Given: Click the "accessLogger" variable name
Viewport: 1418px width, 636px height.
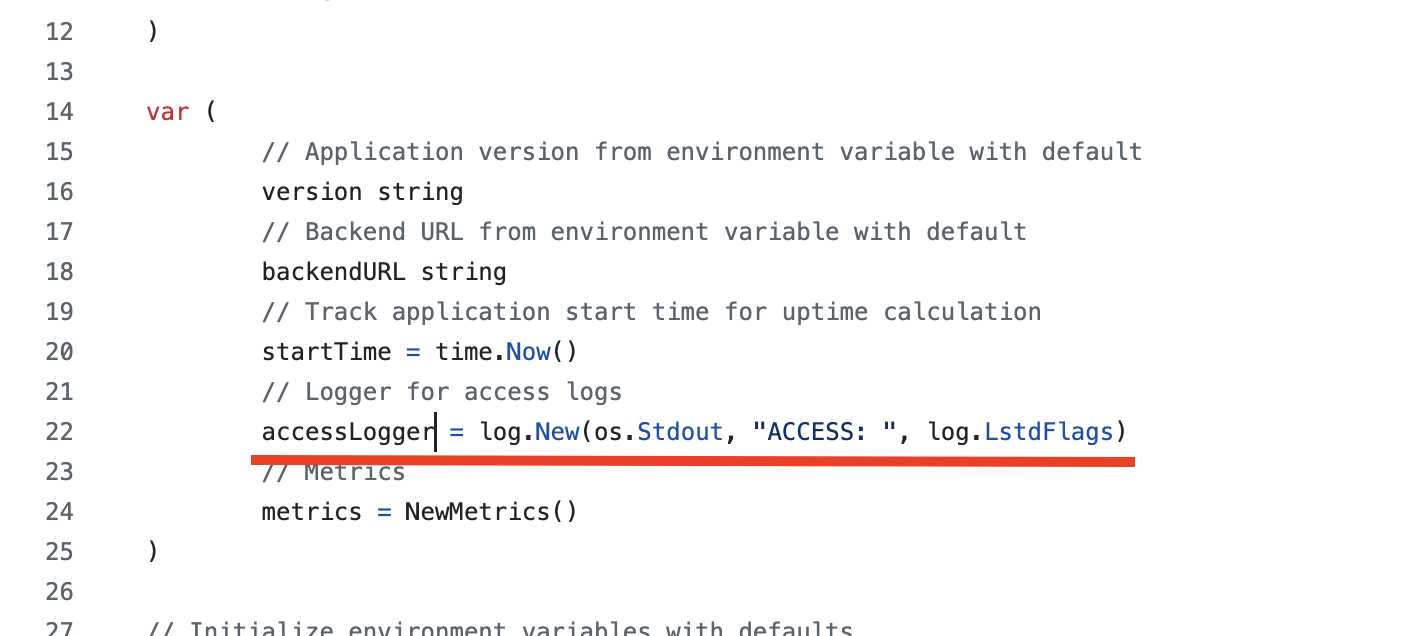Looking at the screenshot, I should pos(348,432).
